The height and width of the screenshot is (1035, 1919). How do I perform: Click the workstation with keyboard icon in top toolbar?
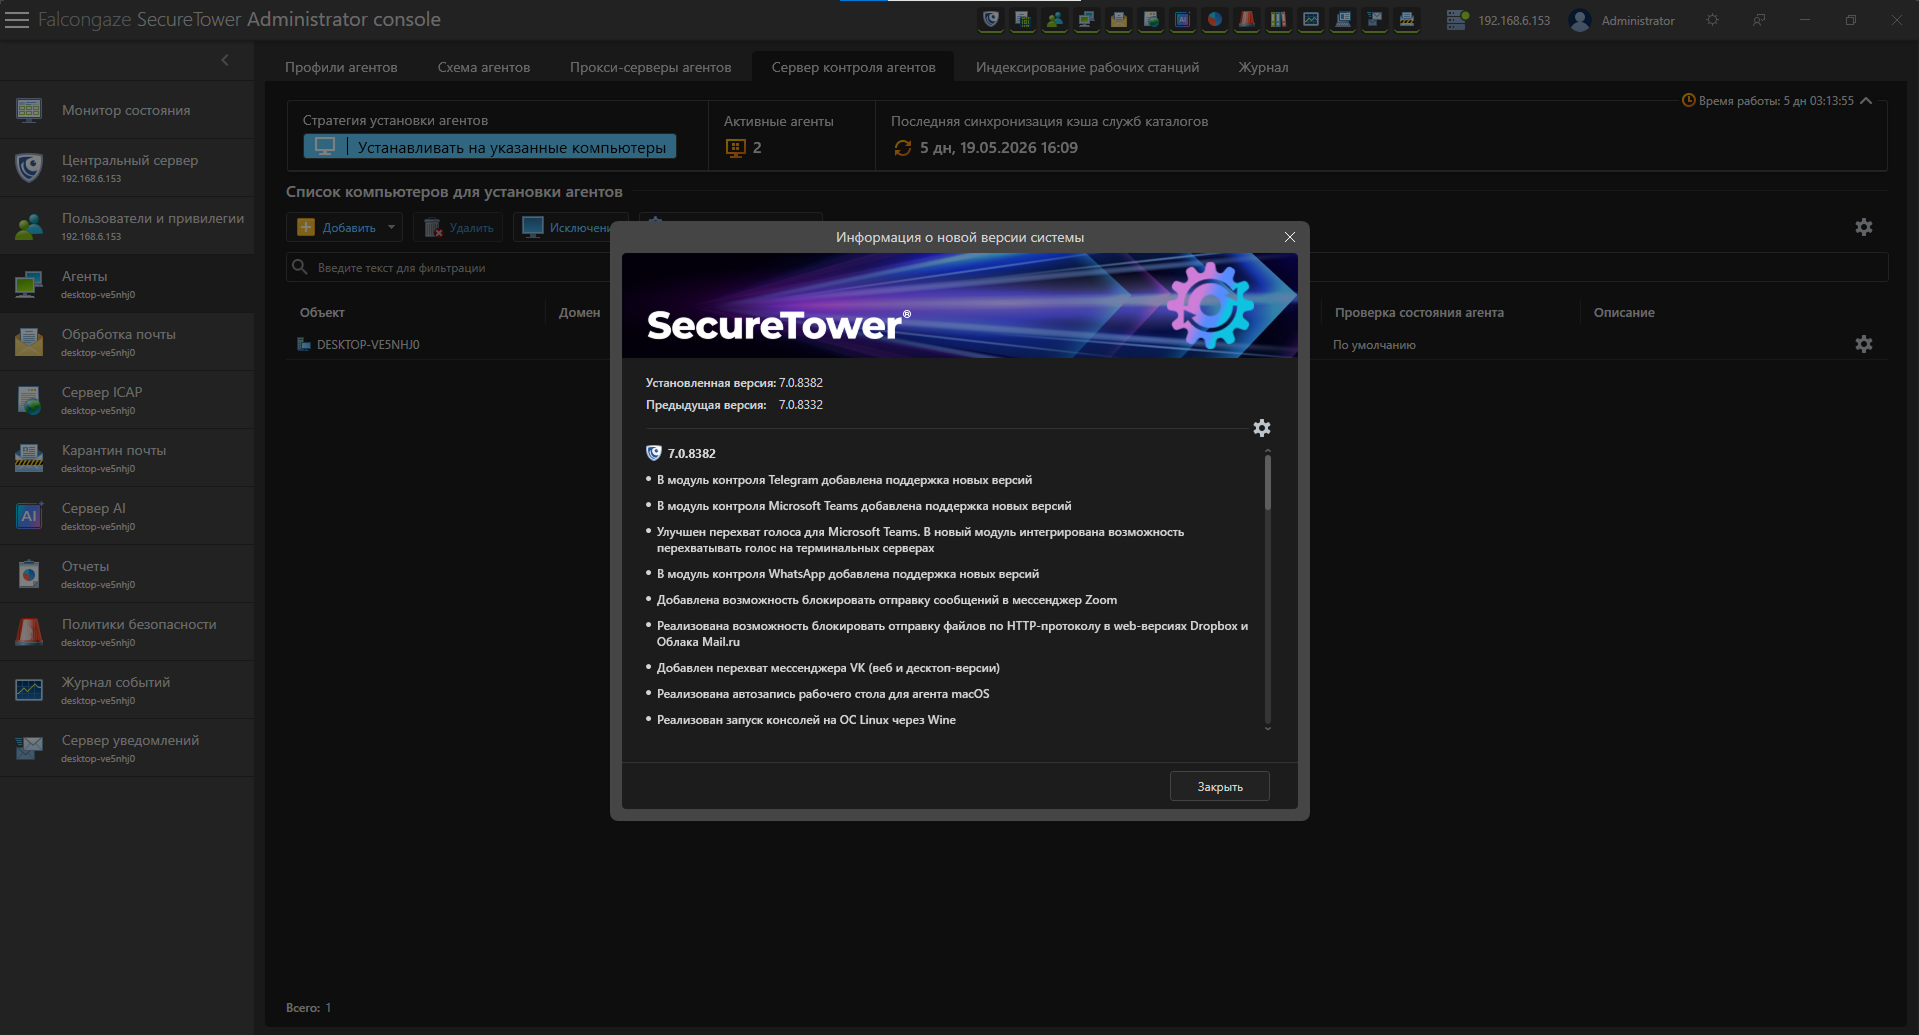pos(1343,19)
